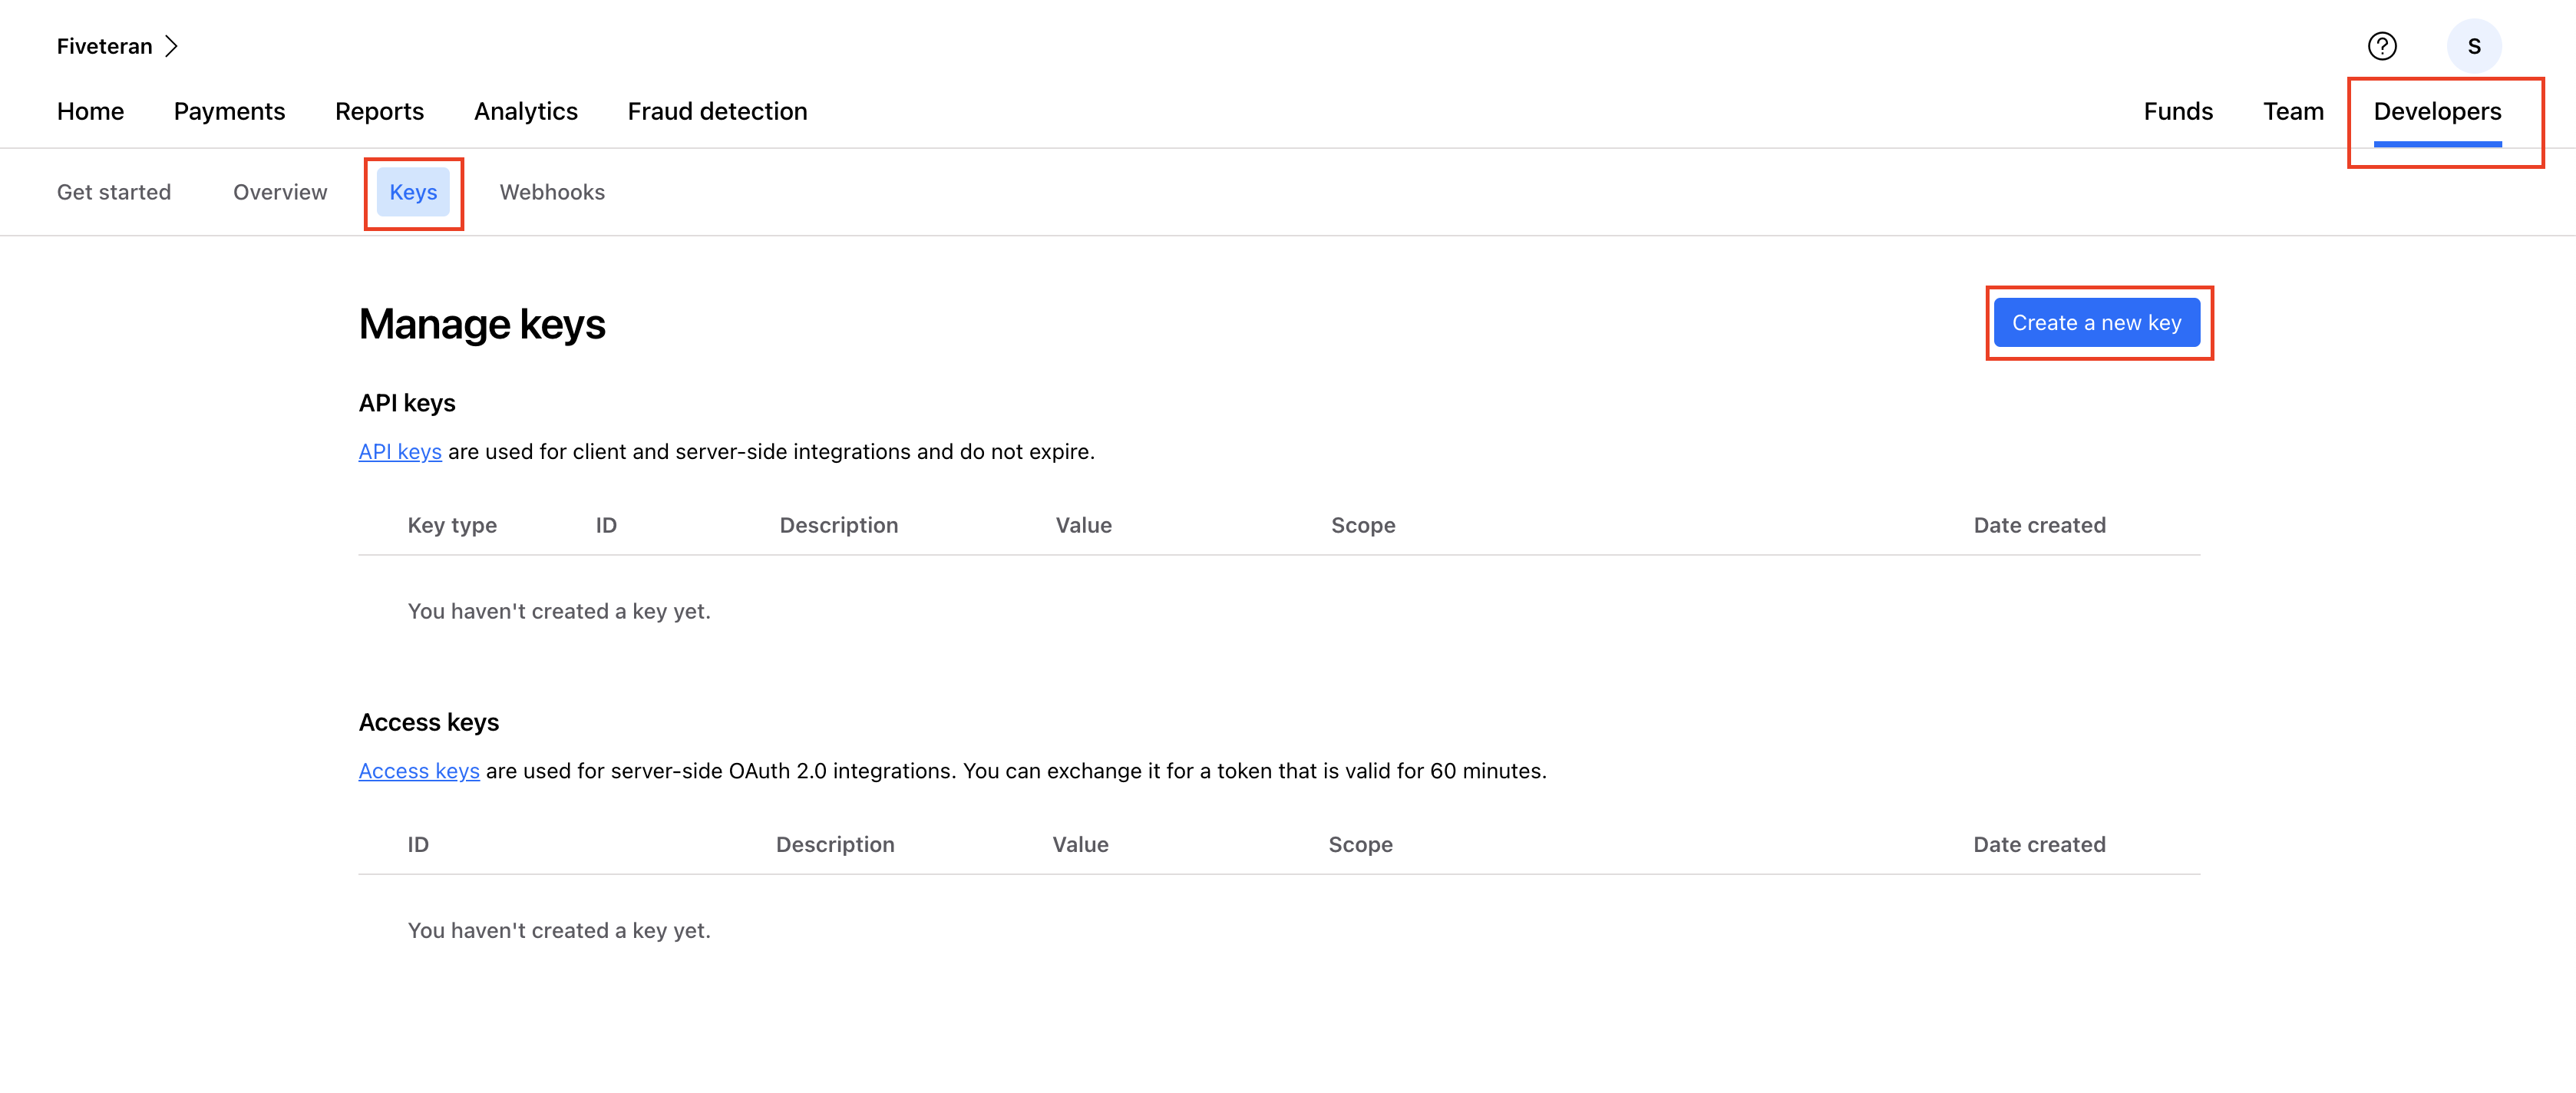The height and width of the screenshot is (1093, 2576).
Task: Navigate to Get started section
Action: [x=112, y=189]
